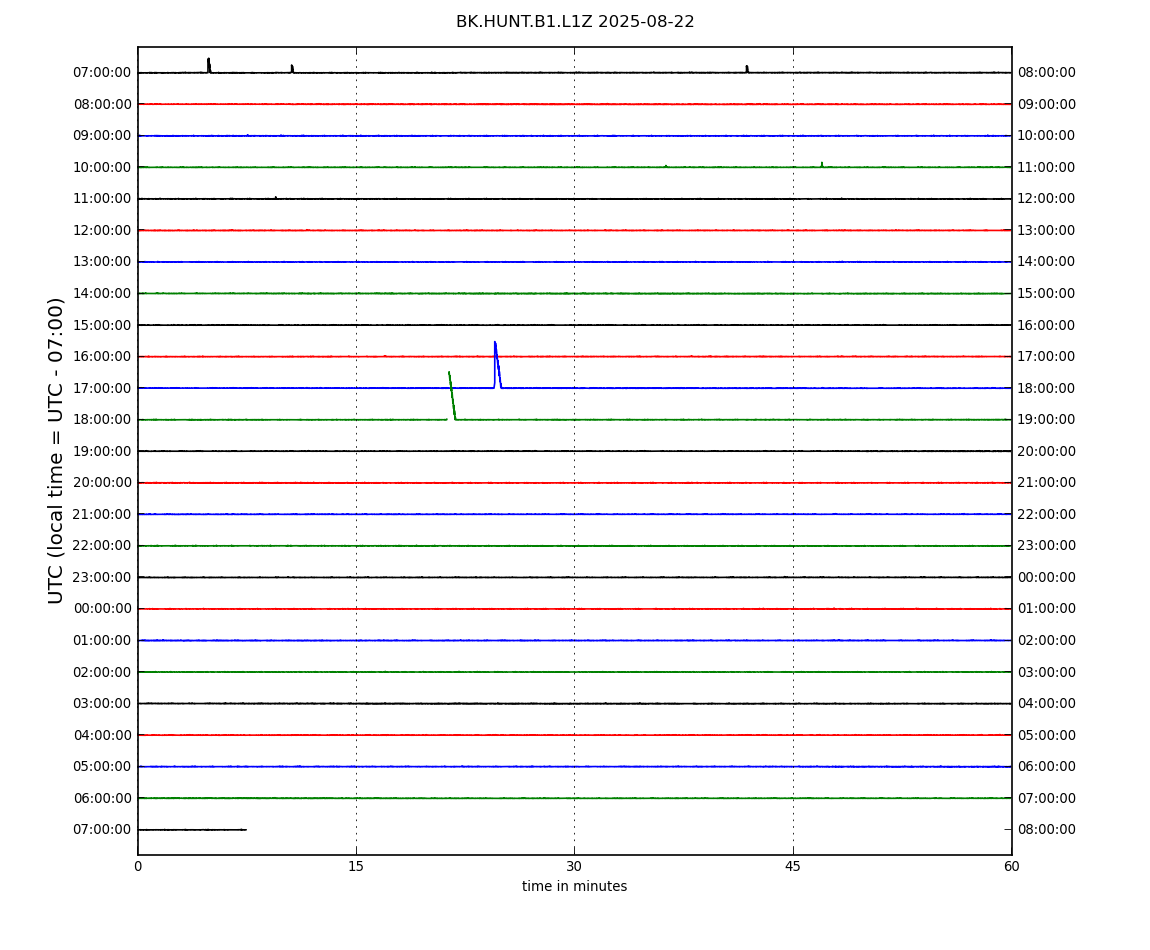
Task: Click the plot title BK.HUNT.B1.L1Z 2025-08-22
Action: [575, 22]
